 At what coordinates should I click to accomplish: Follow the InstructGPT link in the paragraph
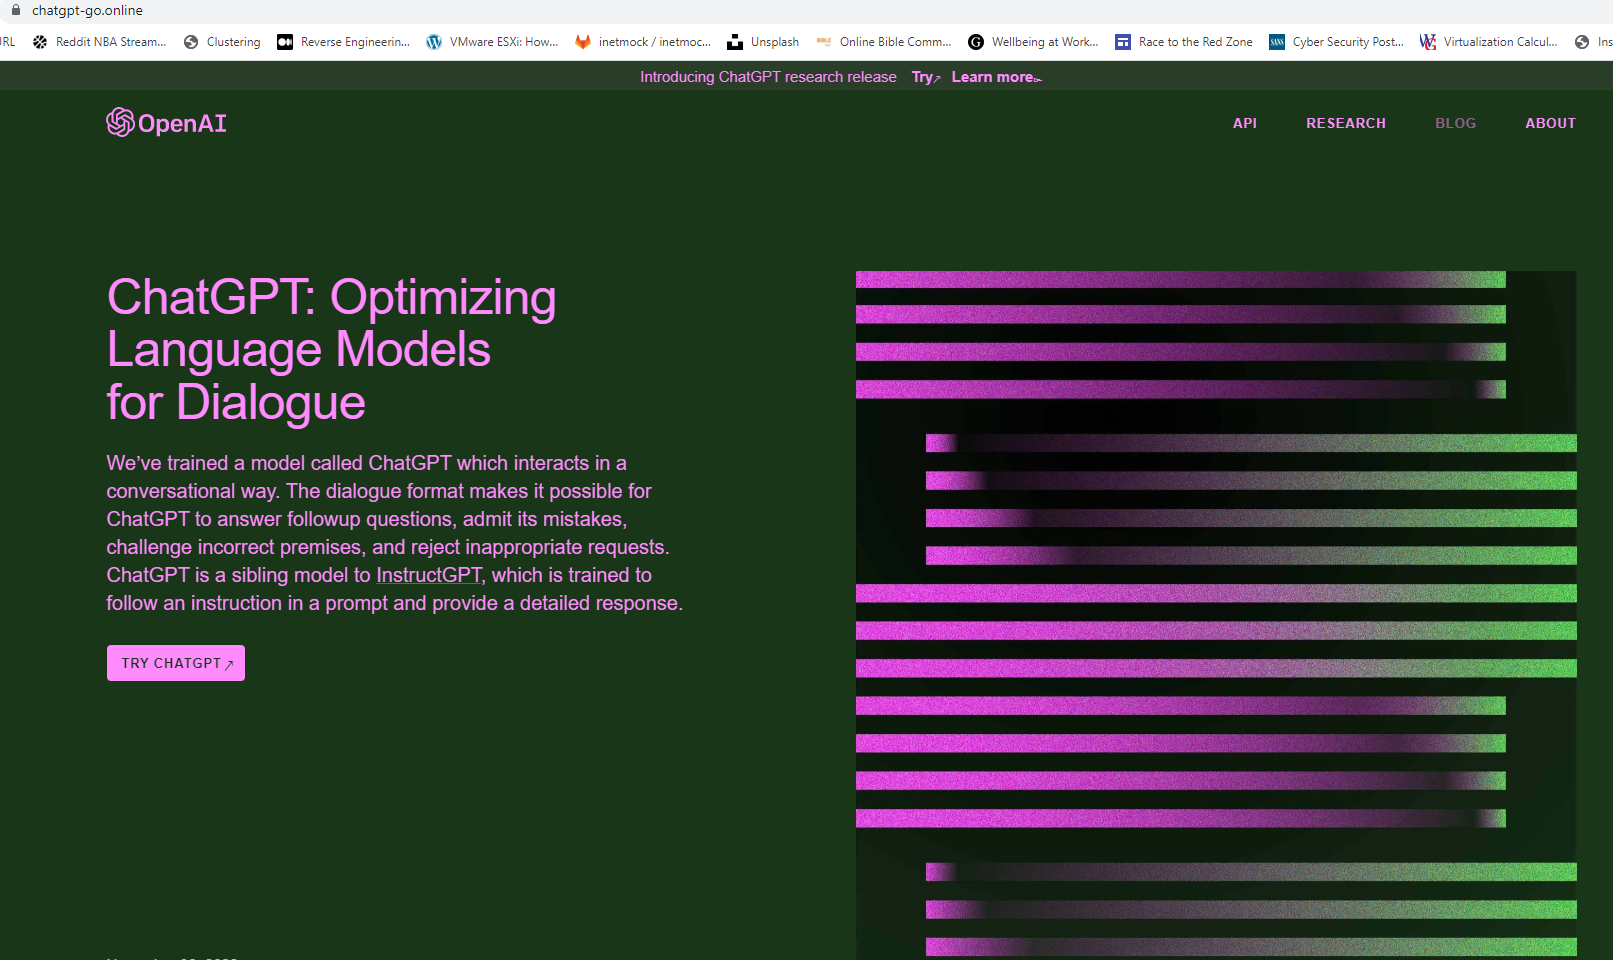(x=429, y=575)
